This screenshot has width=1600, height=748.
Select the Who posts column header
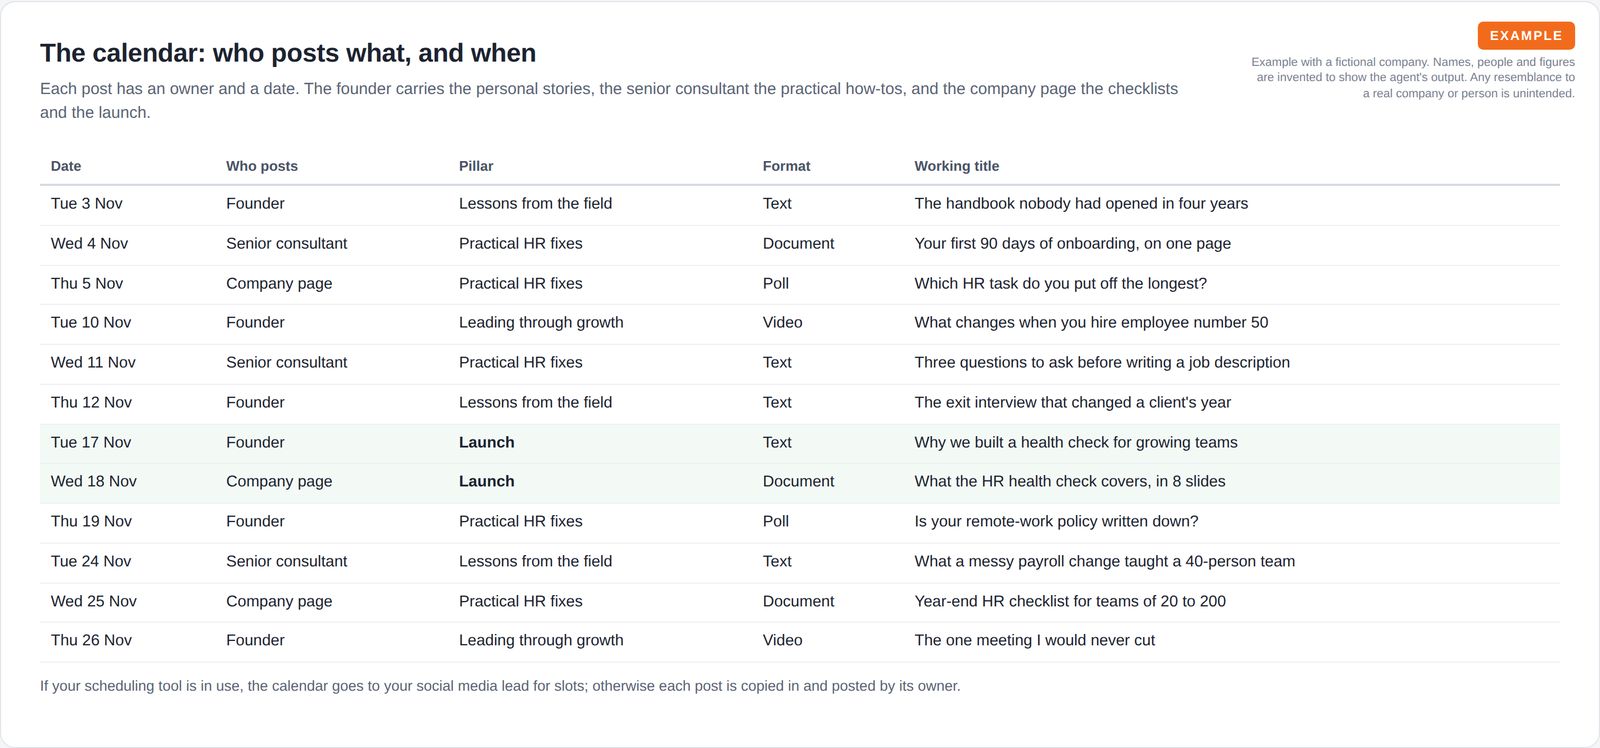tap(262, 166)
